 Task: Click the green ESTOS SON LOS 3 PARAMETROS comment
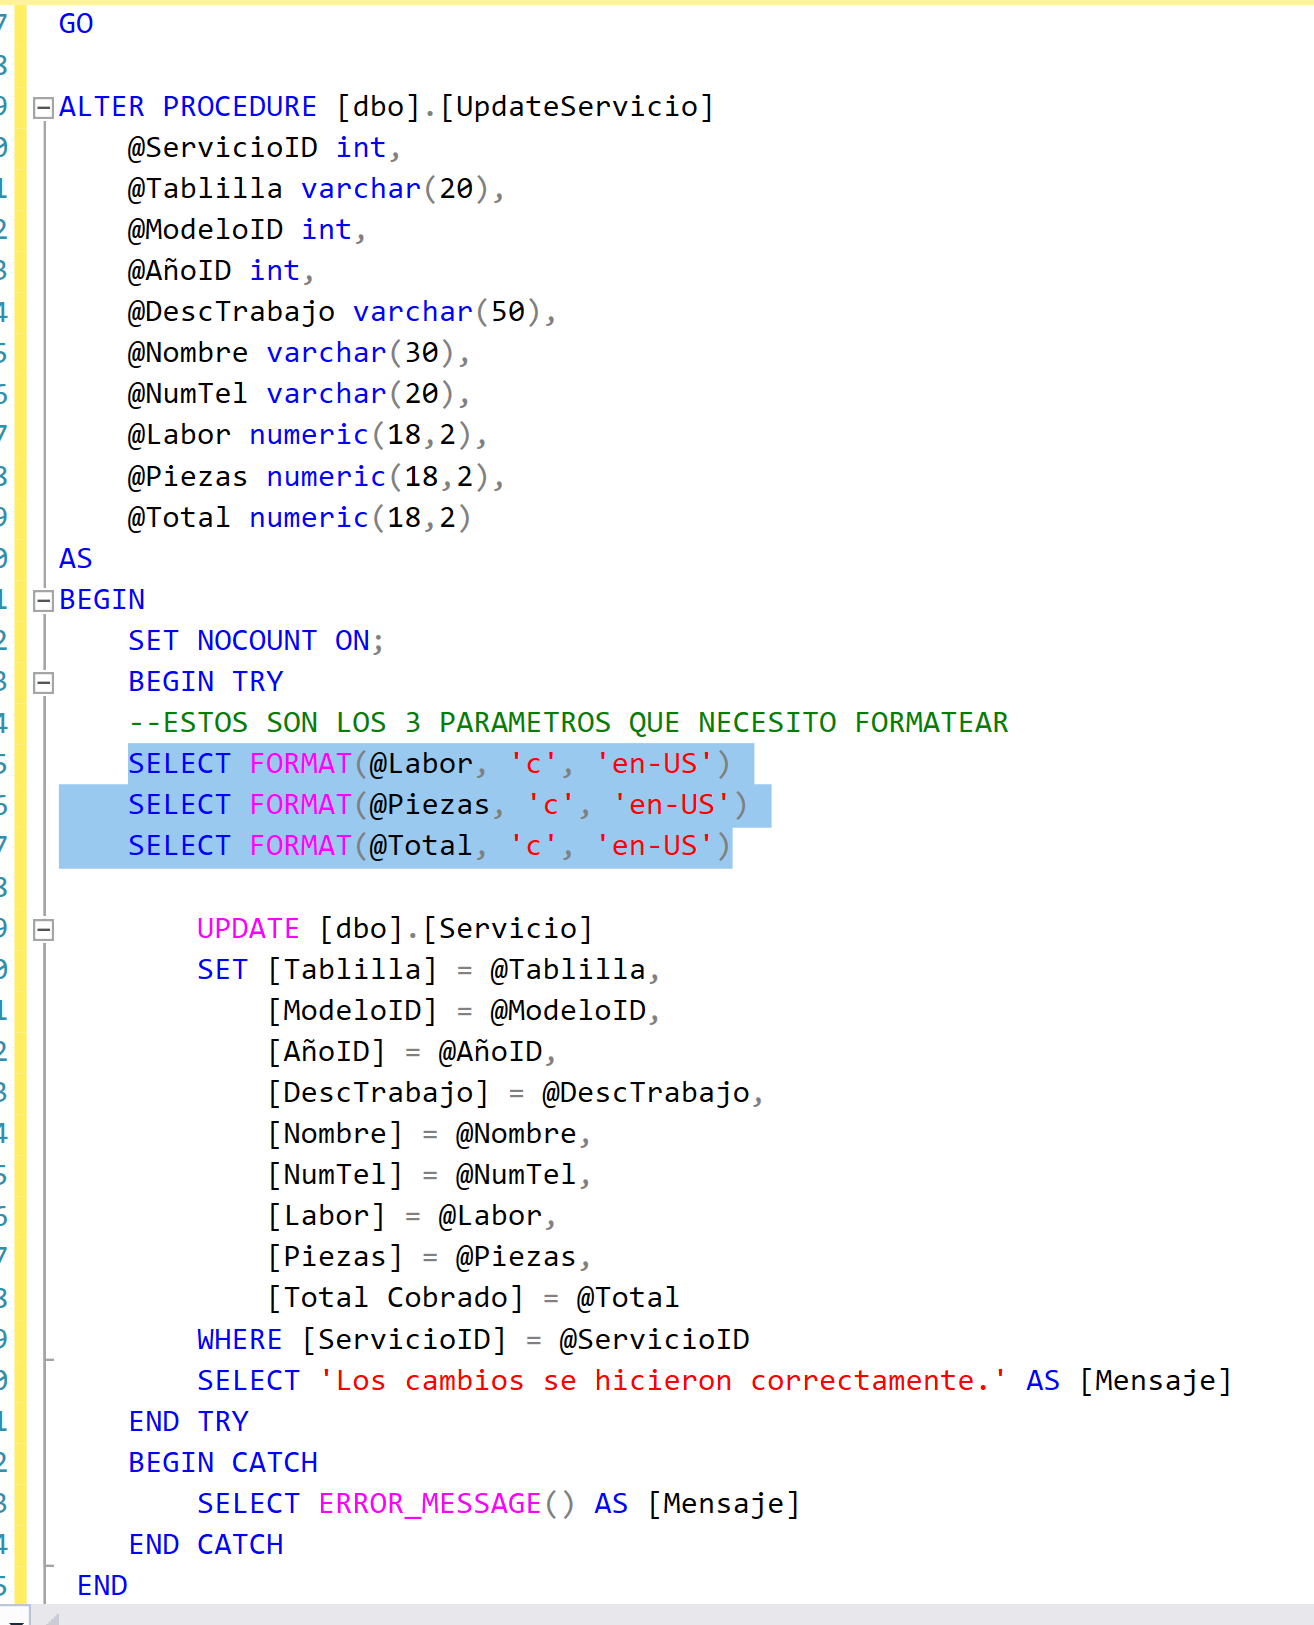pyautogui.click(x=569, y=723)
